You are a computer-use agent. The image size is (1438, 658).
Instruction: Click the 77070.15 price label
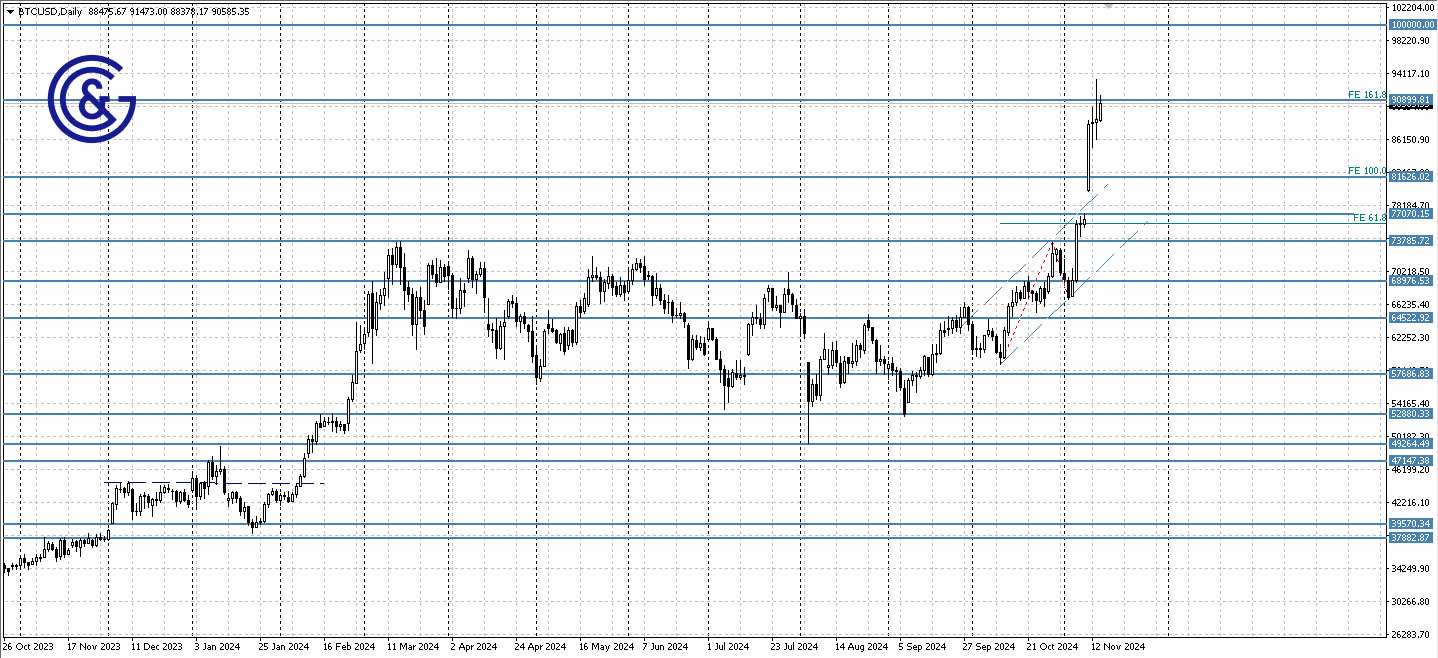1408,214
